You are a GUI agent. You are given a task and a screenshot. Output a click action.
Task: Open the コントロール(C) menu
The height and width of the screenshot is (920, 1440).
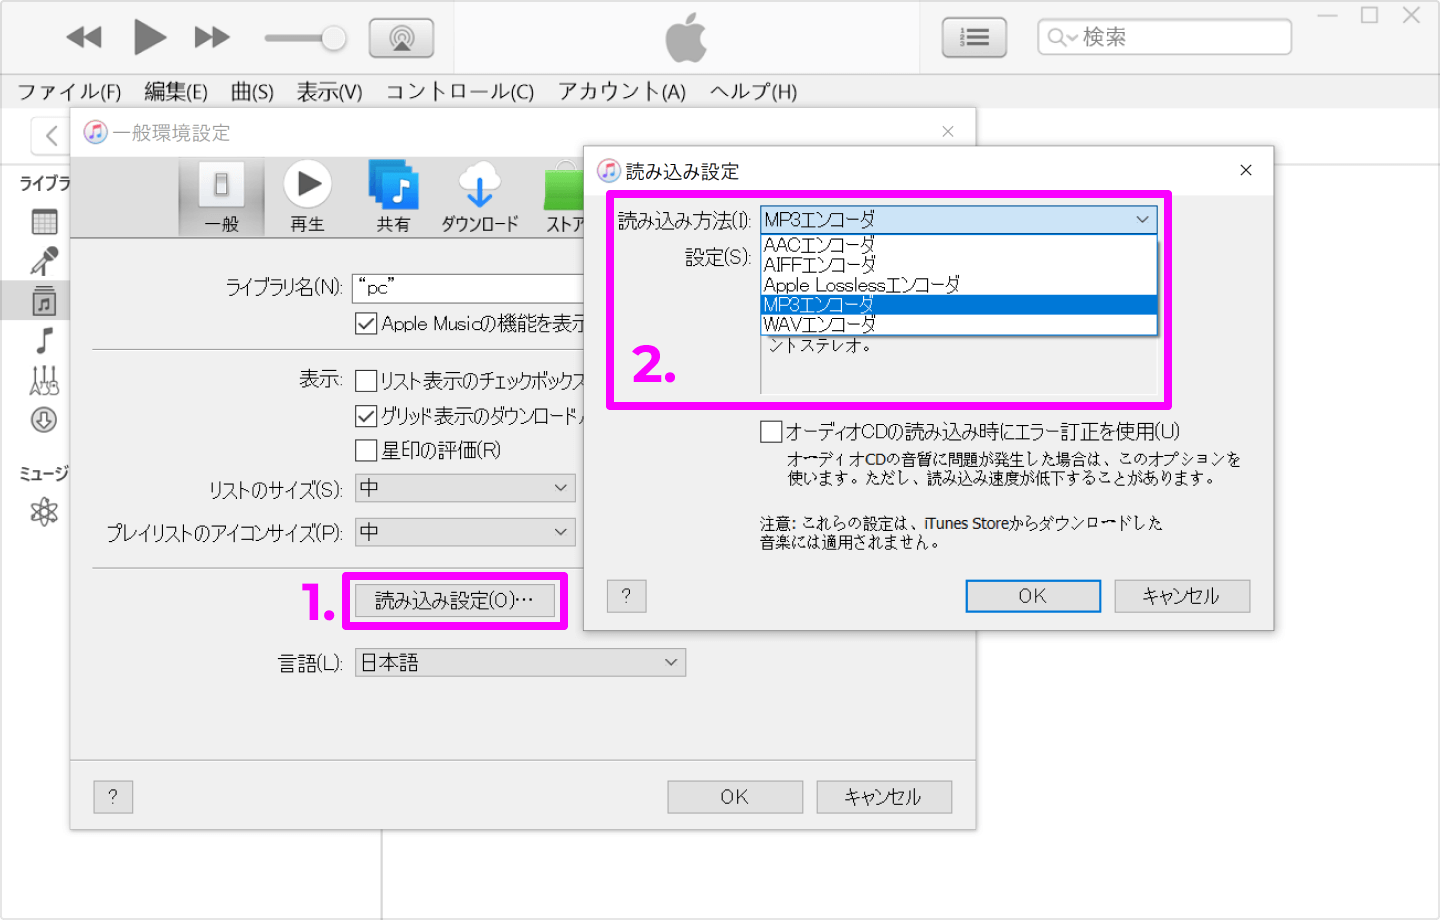(x=460, y=92)
